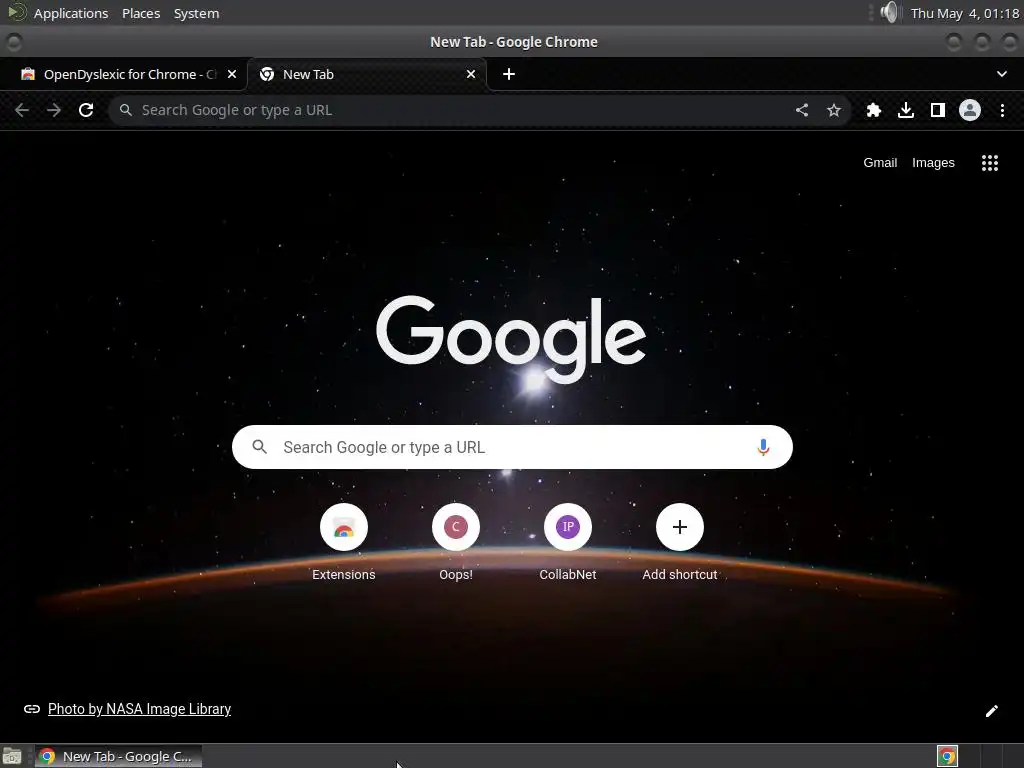Open the Google apps grid
Viewport: 1024px width, 768px height.
point(990,163)
